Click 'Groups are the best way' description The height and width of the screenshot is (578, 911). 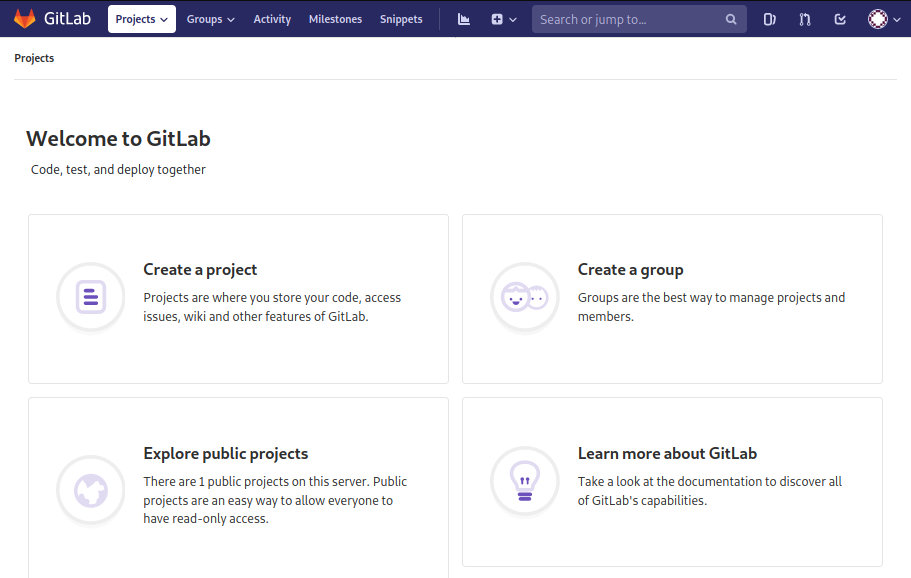click(x=711, y=307)
